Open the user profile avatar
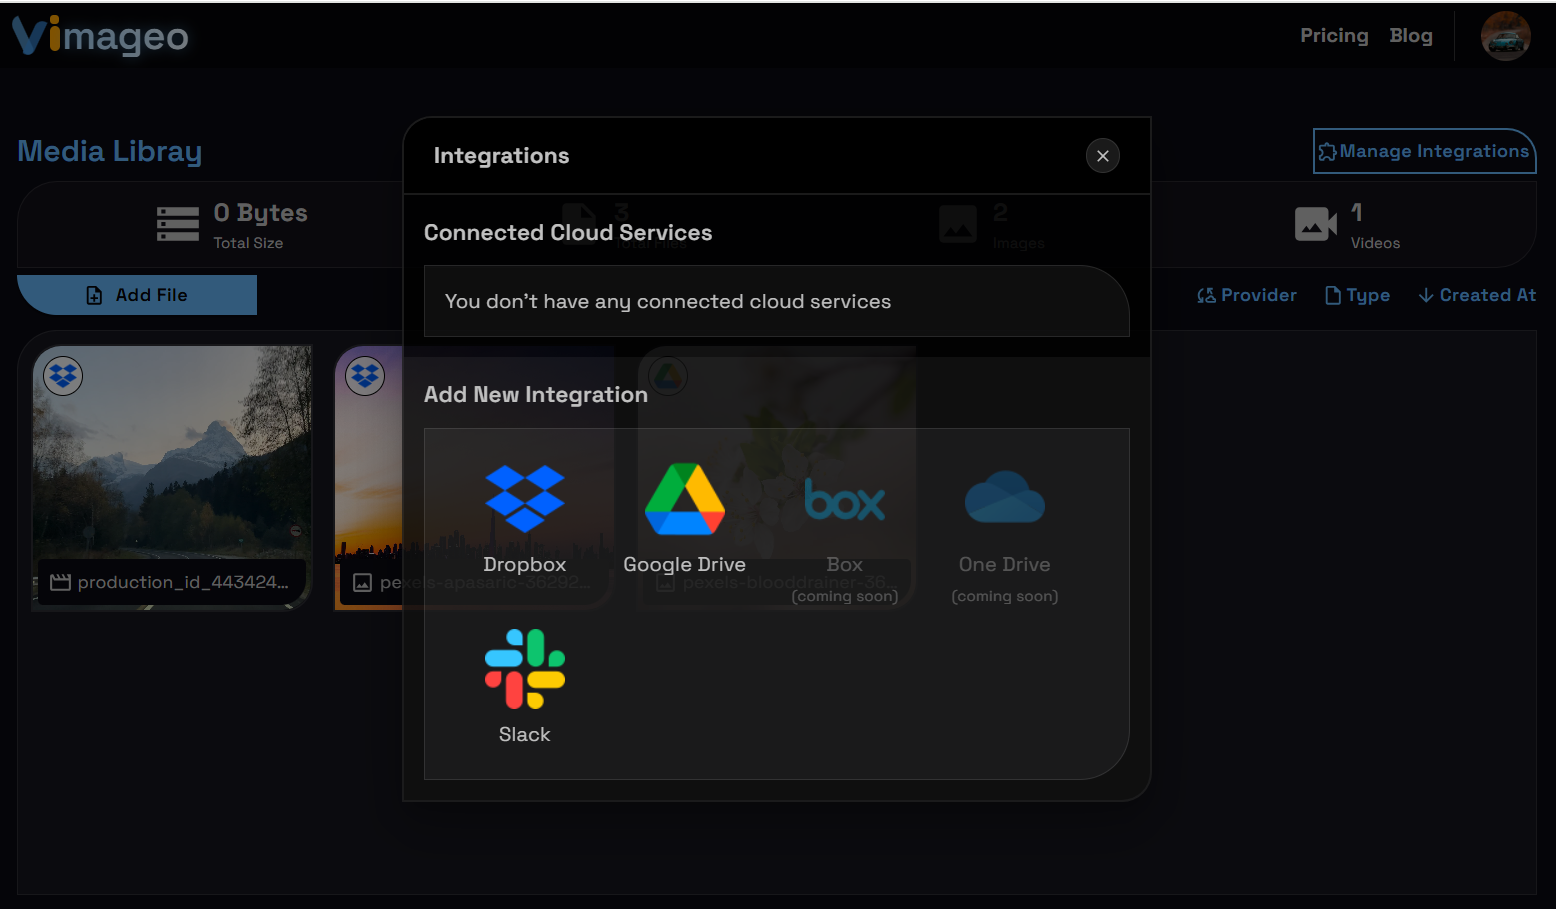The height and width of the screenshot is (909, 1556). [1505, 37]
